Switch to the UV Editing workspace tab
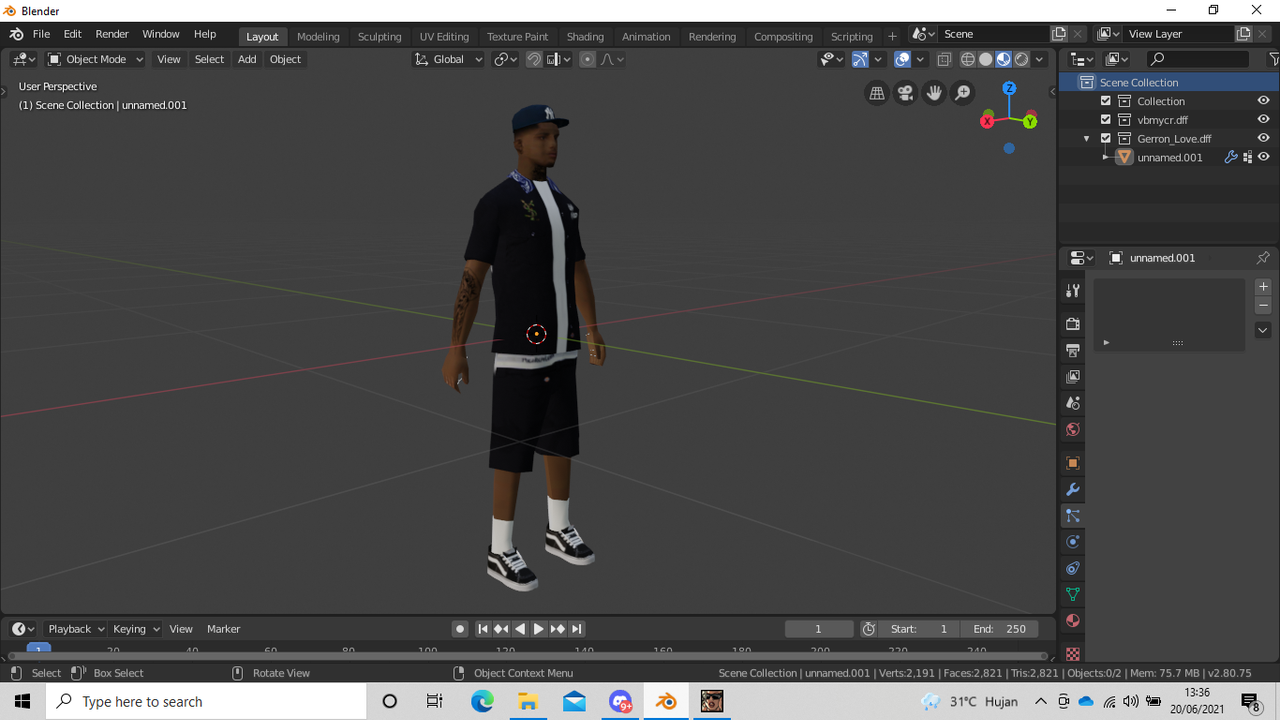The image size is (1280, 720). pos(444,36)
